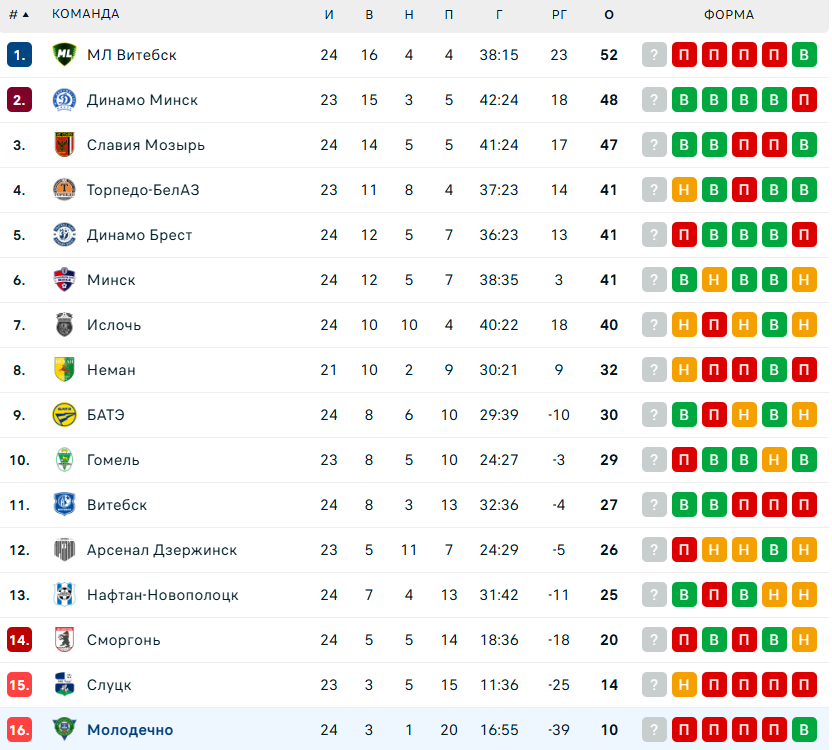The height and width of the screenshot is (750, 832).
Task: Open the Нафтан-Новополоцк team link
Action: coord(162,595)
